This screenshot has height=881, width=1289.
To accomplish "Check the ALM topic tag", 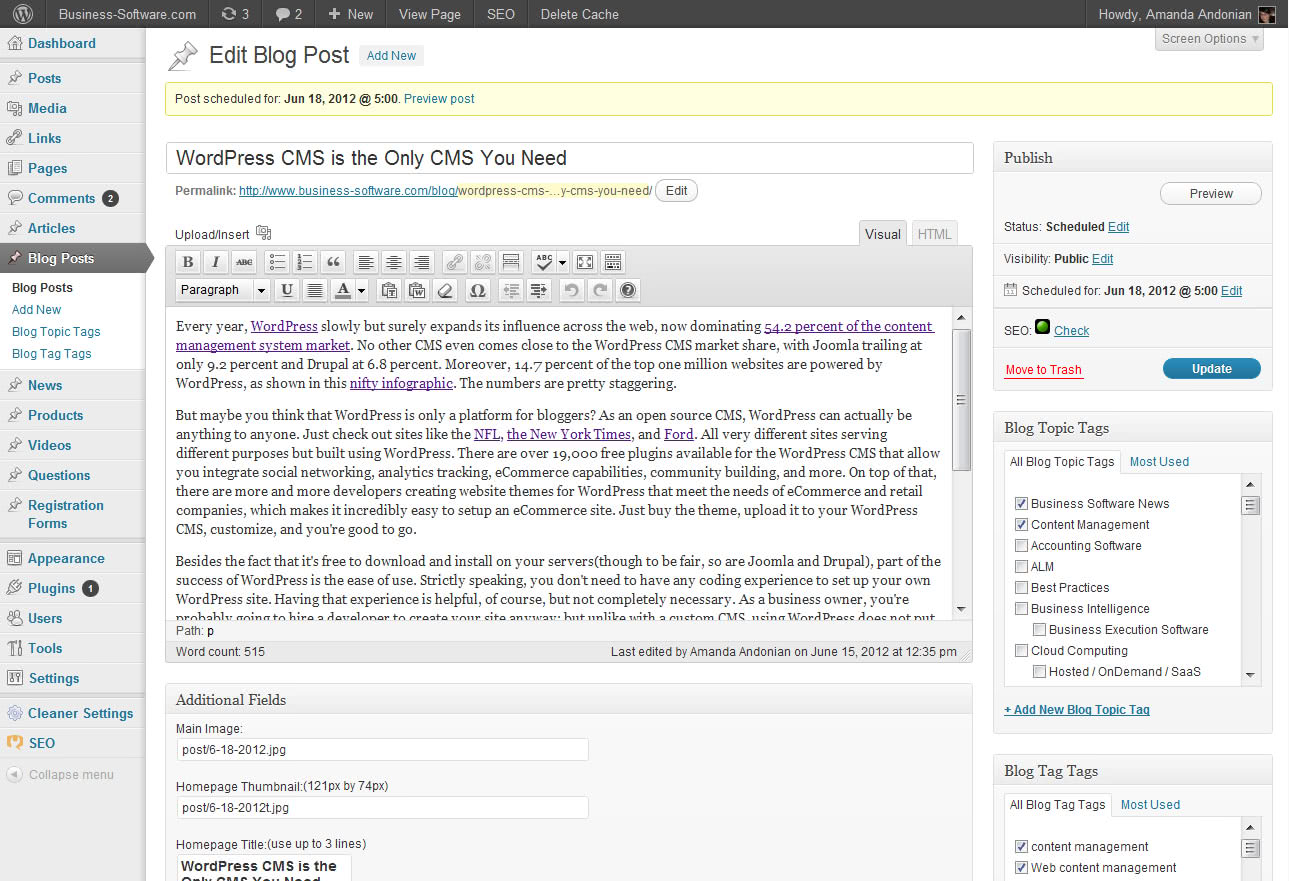I will [1021, 566].
